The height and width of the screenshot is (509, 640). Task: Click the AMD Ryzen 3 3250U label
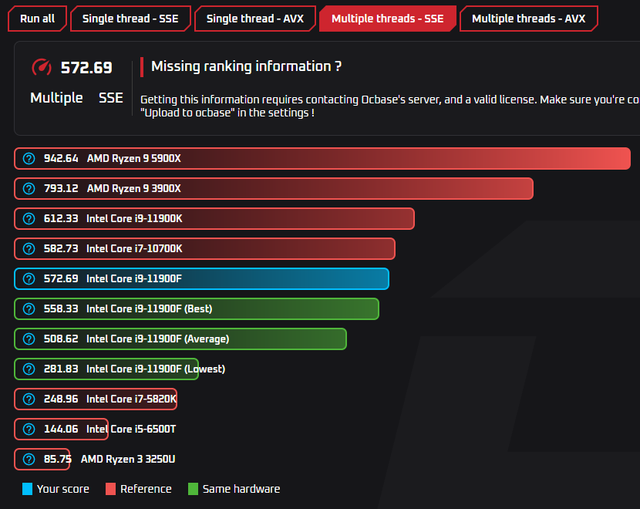(128, 459)
